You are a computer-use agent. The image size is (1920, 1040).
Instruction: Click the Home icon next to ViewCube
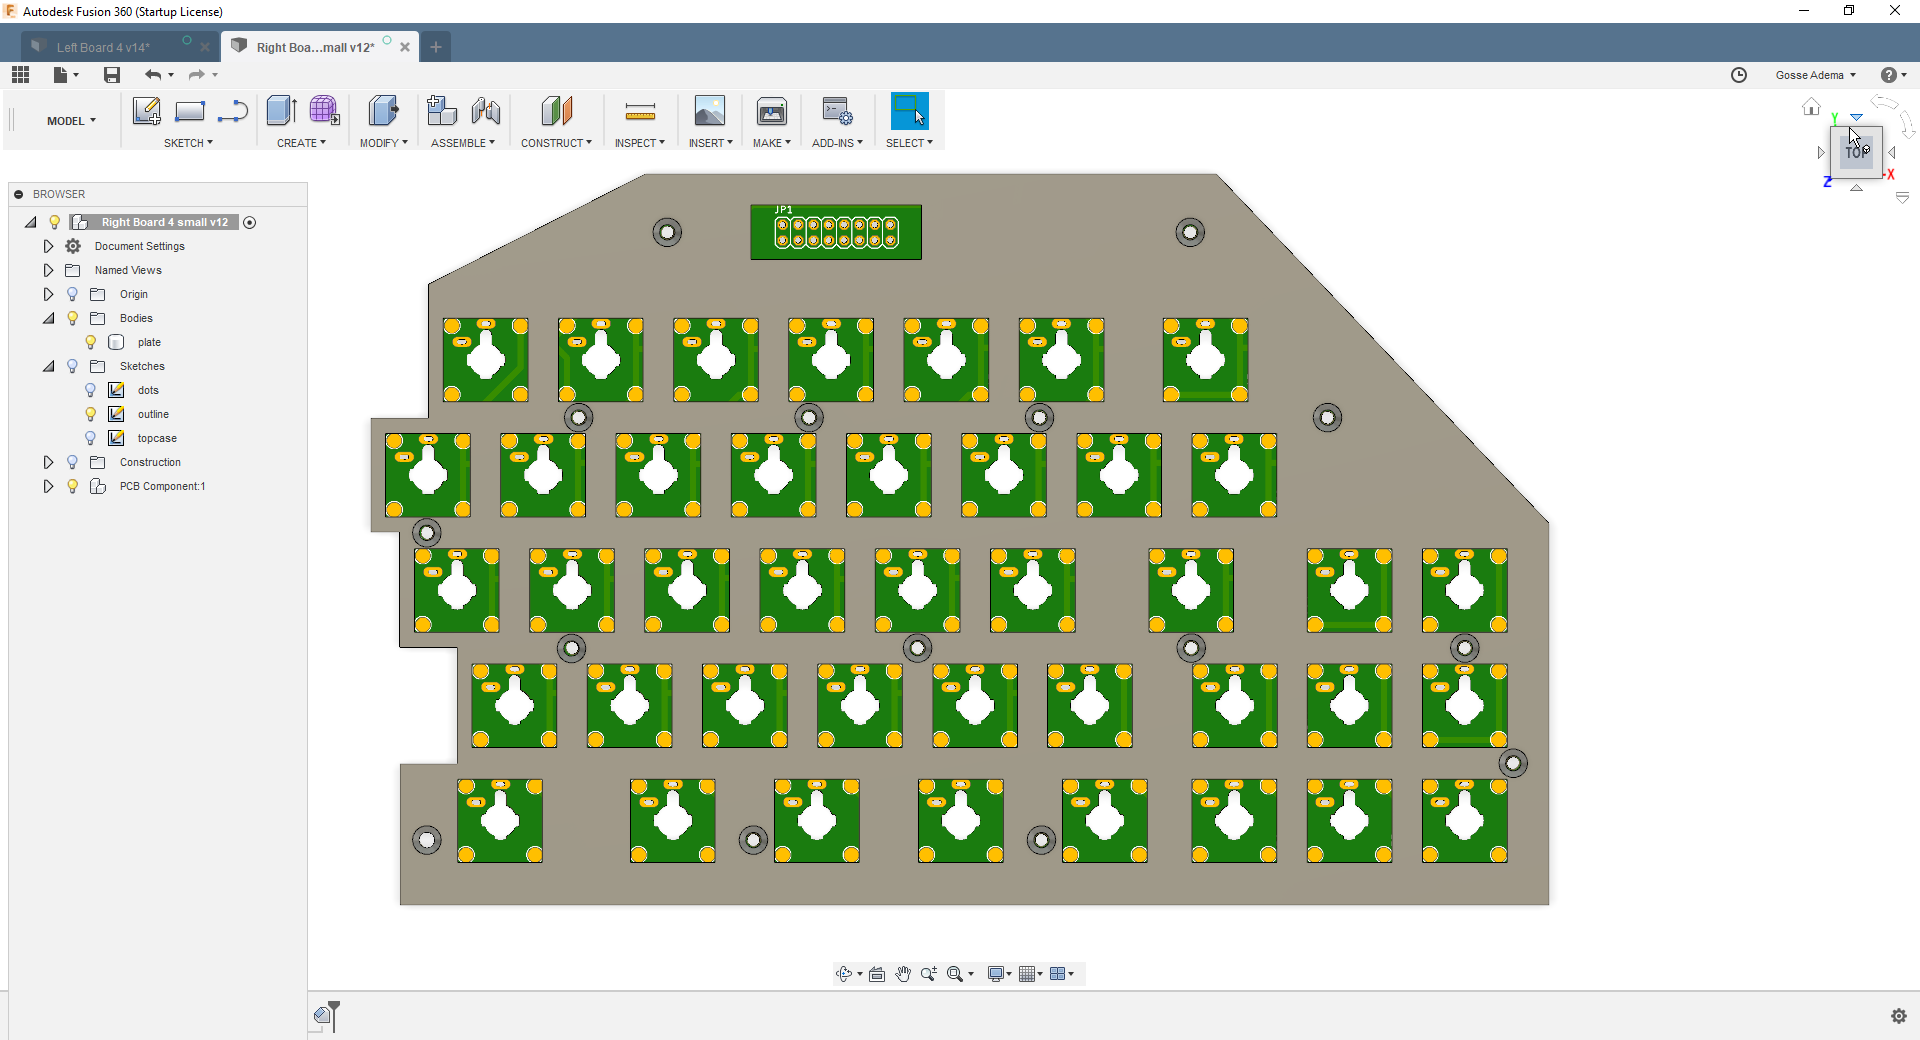[x=1810, y=106]
